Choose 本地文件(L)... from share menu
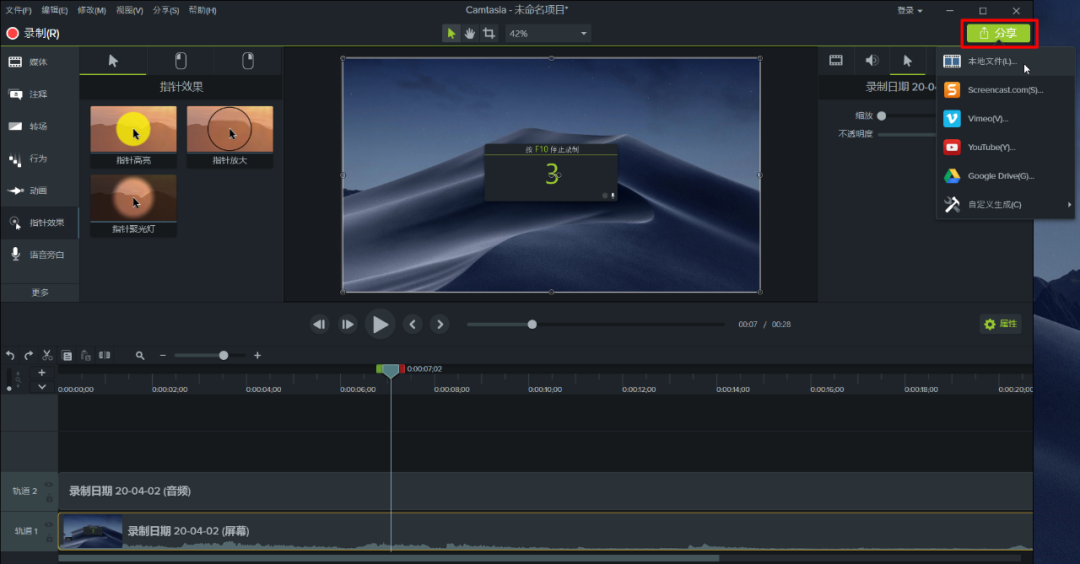Viewport: 1080px width, 564px height. [x=1006, y=61]
